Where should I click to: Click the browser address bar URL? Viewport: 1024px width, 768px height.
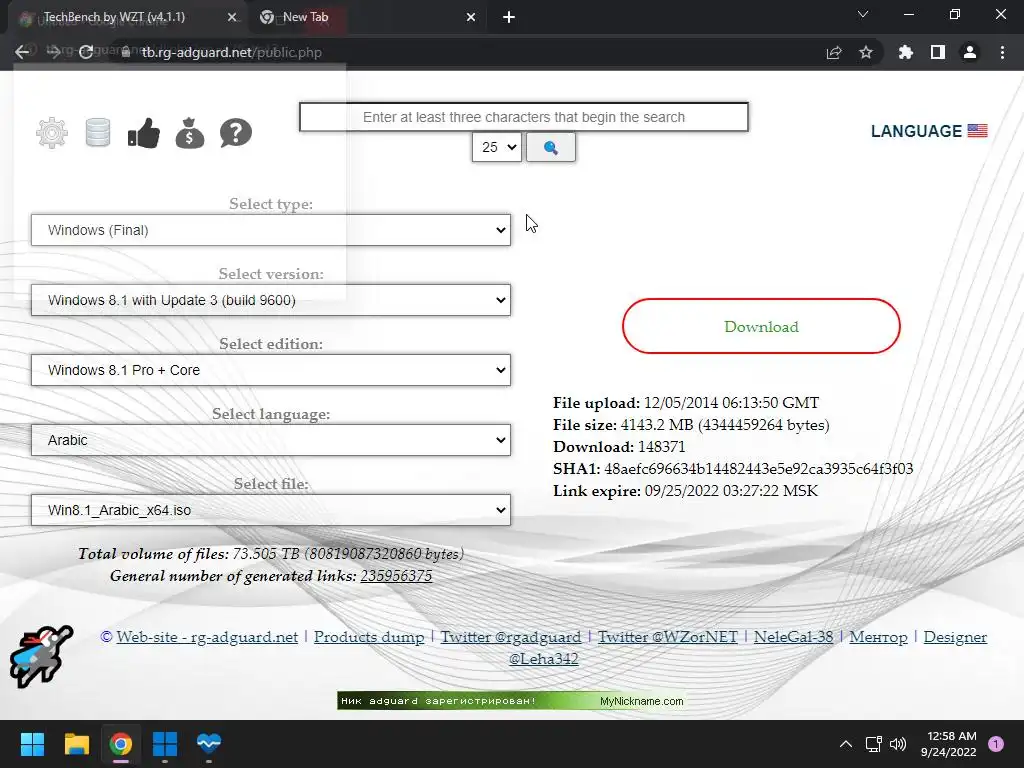(x=232, y=52)
